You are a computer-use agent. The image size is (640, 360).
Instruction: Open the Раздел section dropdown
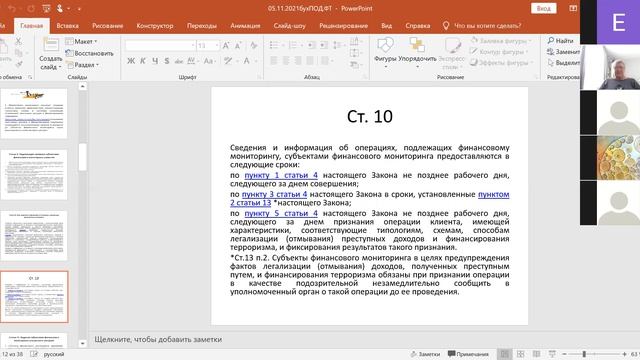82,64
